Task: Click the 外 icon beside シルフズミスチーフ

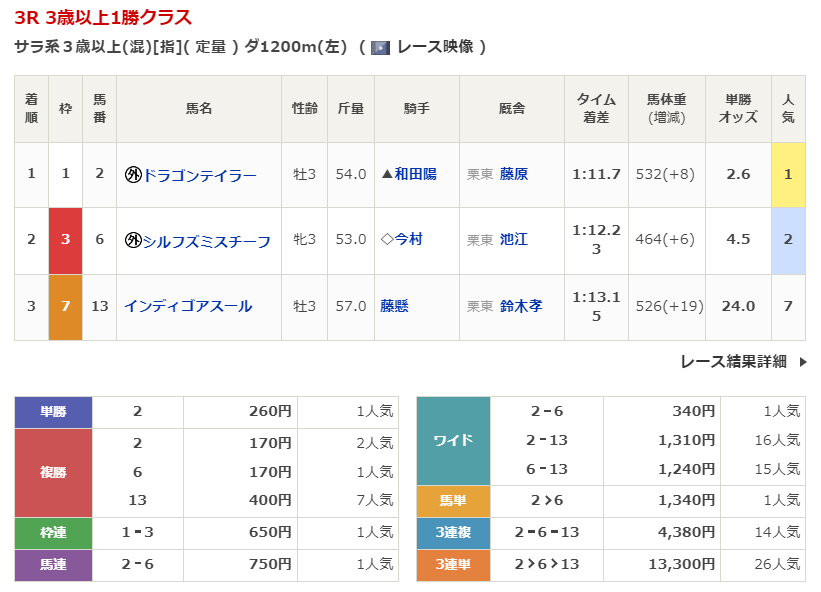Action: (x=133, y=241)
